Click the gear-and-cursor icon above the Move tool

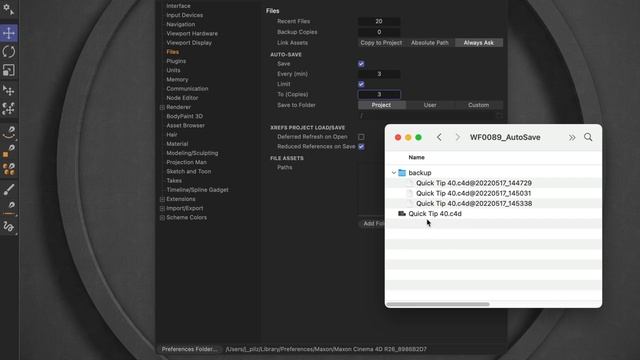click(9, 9)
